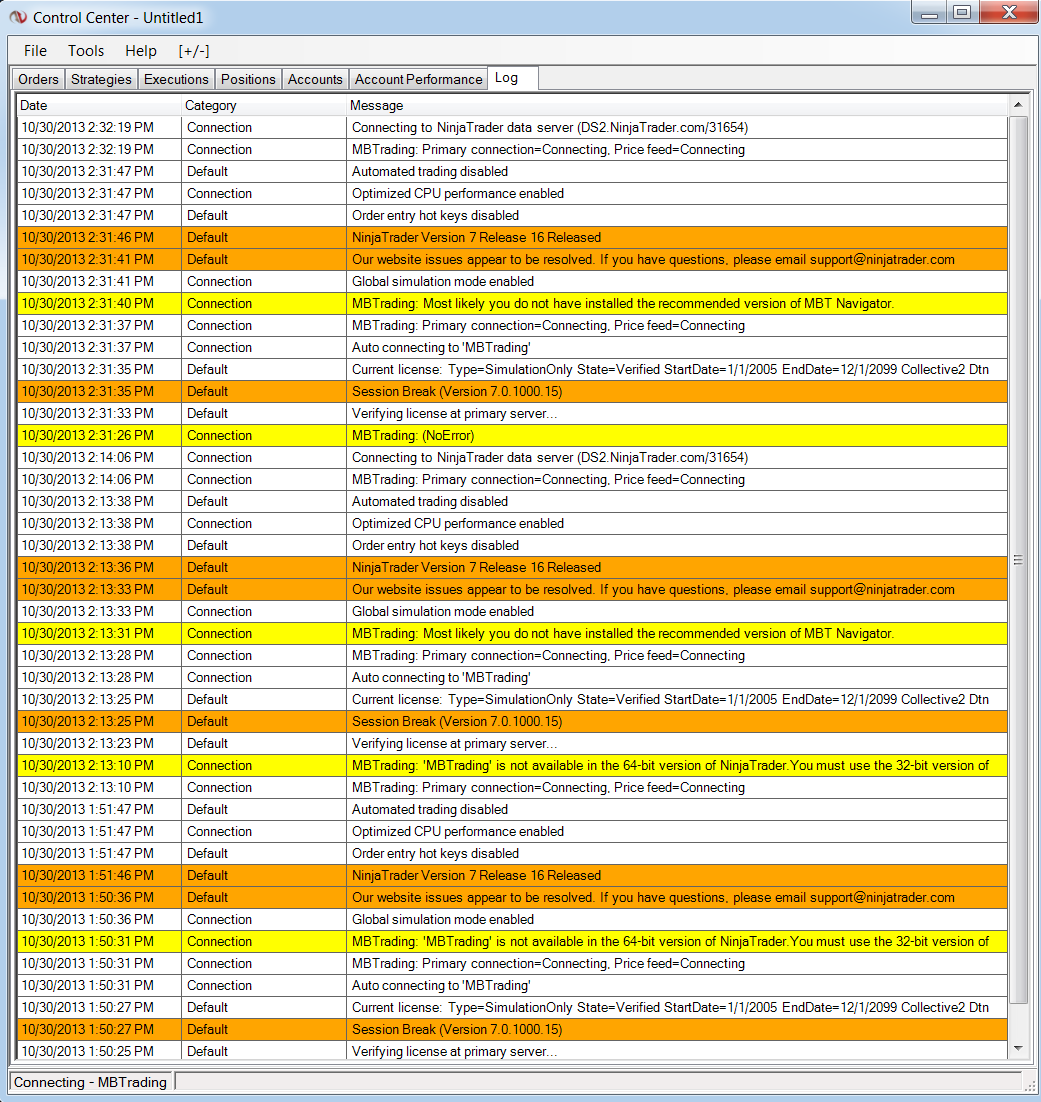Select 2:31:46 PM 'NinjaTrader Version 7 Release 16 Released' row
1041x1102 pixels.
coord(512,237)
